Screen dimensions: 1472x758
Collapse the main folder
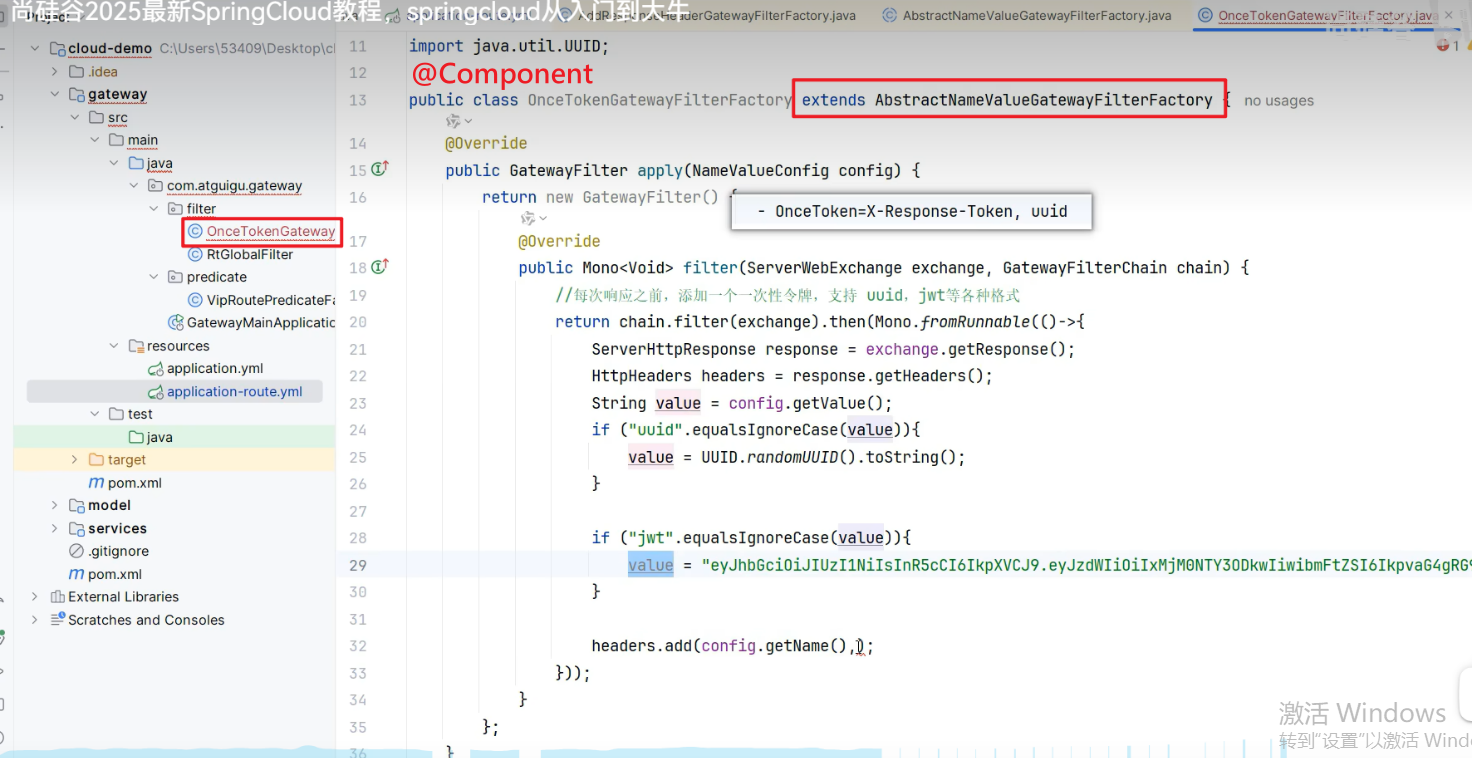click(94, 140)
